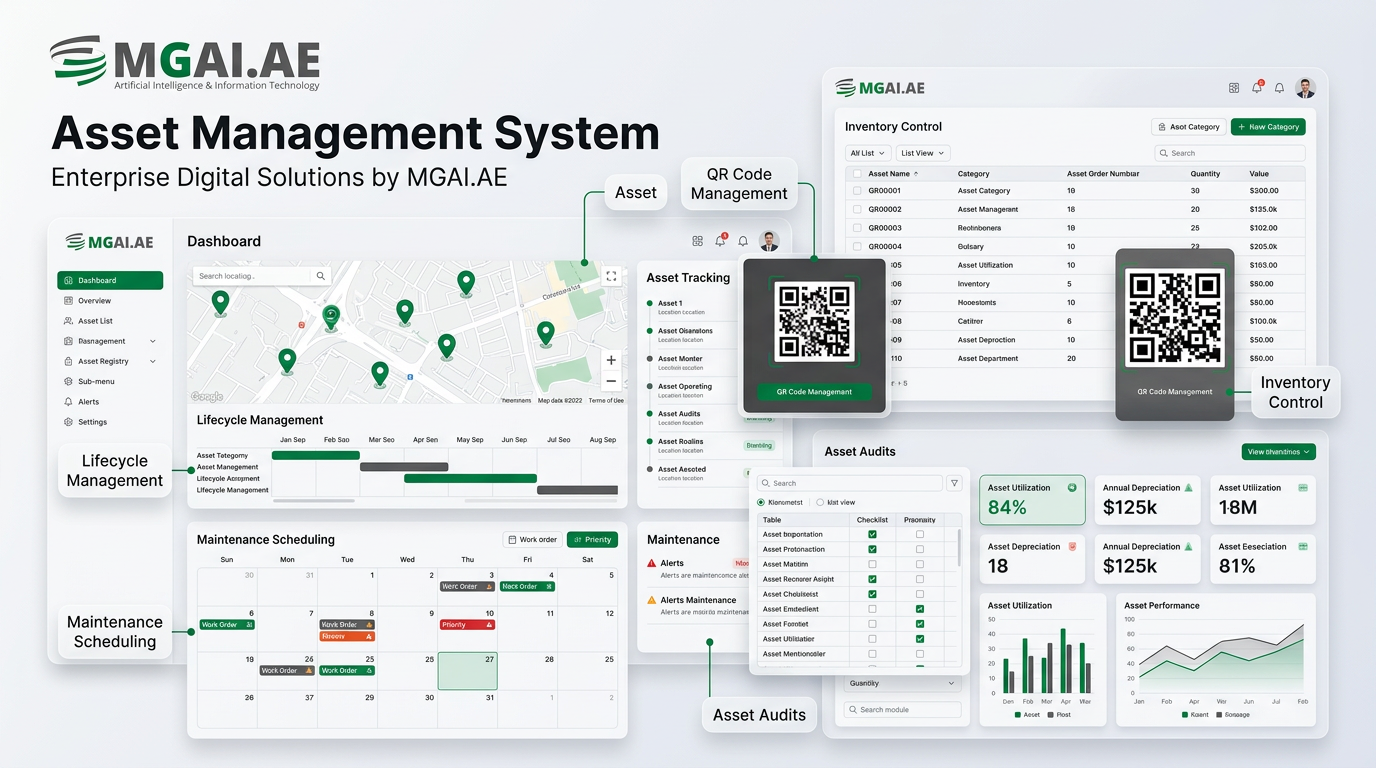
Task: Expand the Asset Registry chevron in sidebar
Action: pyautogui.click(x=153, y=361)
